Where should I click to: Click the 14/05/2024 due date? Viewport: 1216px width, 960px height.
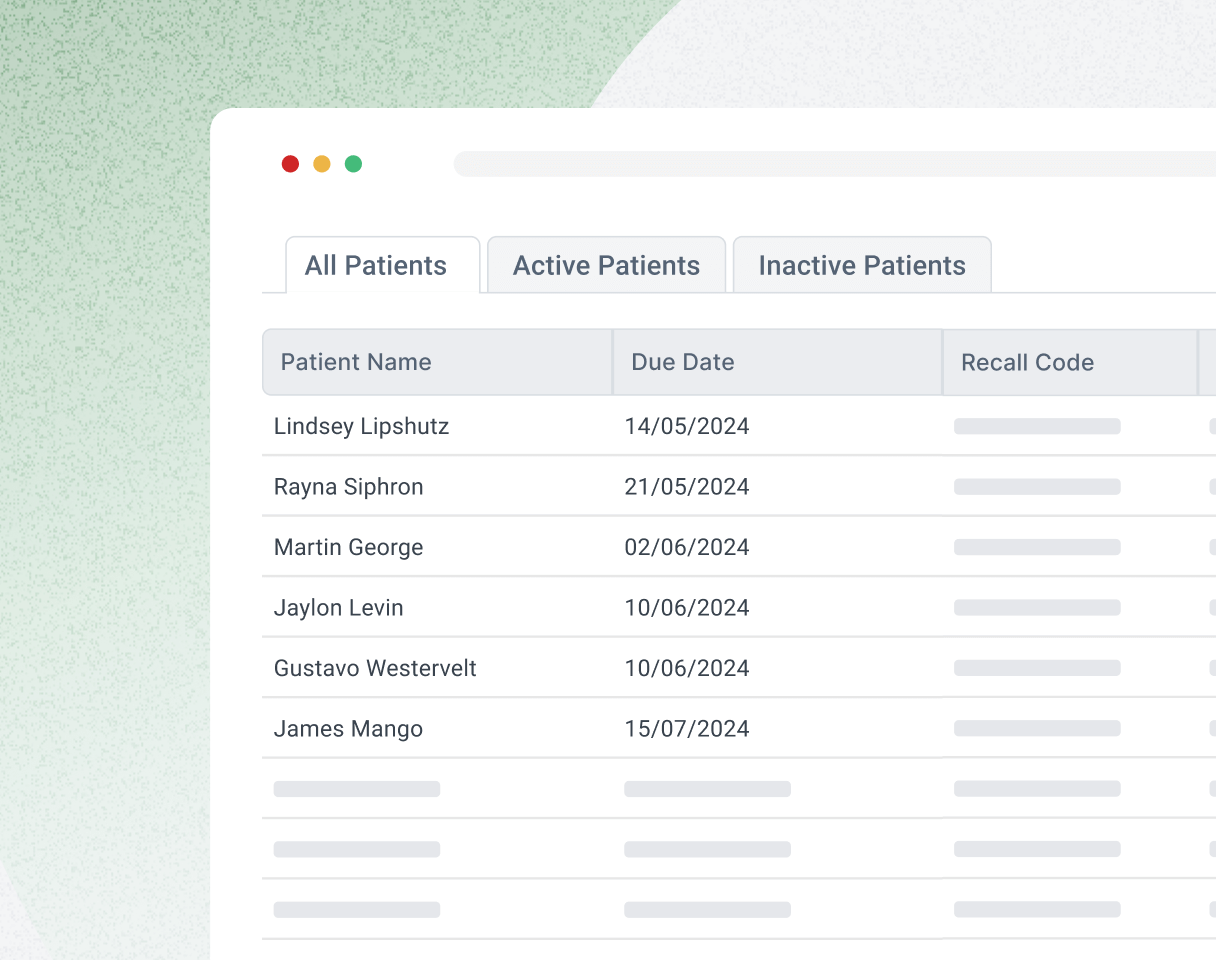click(x=687, y=426)
